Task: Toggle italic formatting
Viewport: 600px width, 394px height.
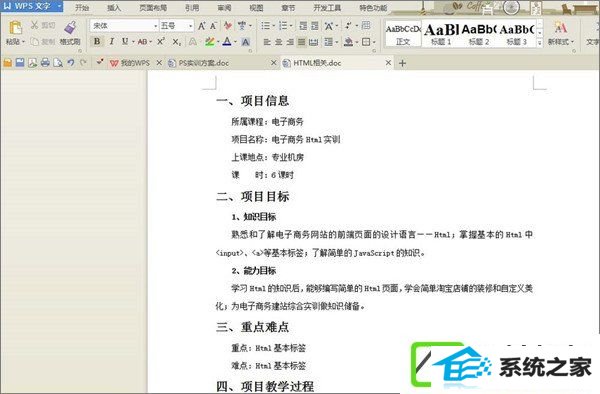Action: click(111, 41)
